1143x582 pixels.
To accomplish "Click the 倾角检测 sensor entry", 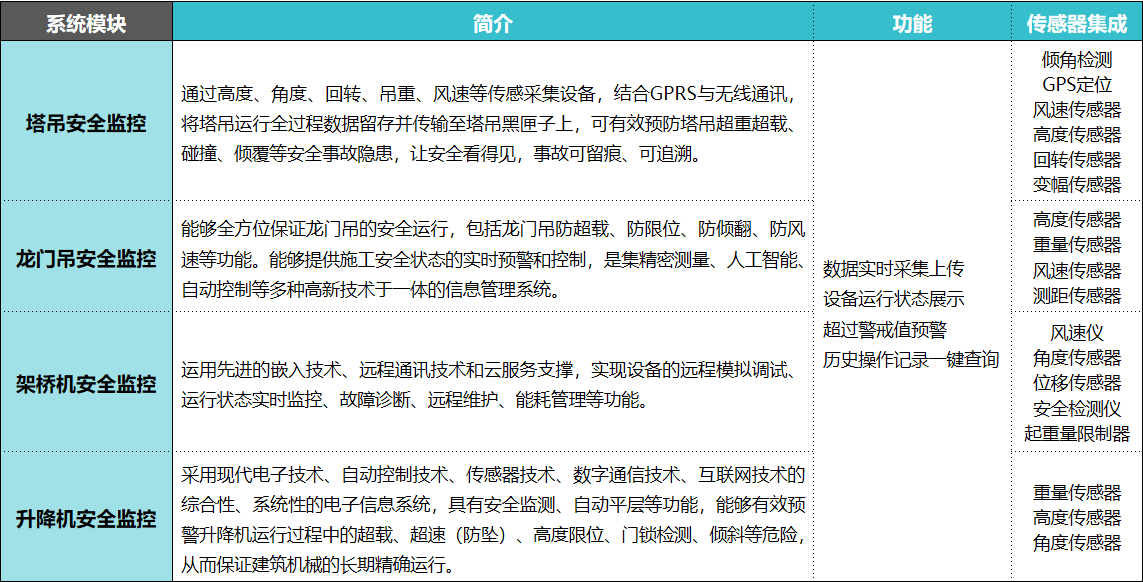I will (1077, 60).
